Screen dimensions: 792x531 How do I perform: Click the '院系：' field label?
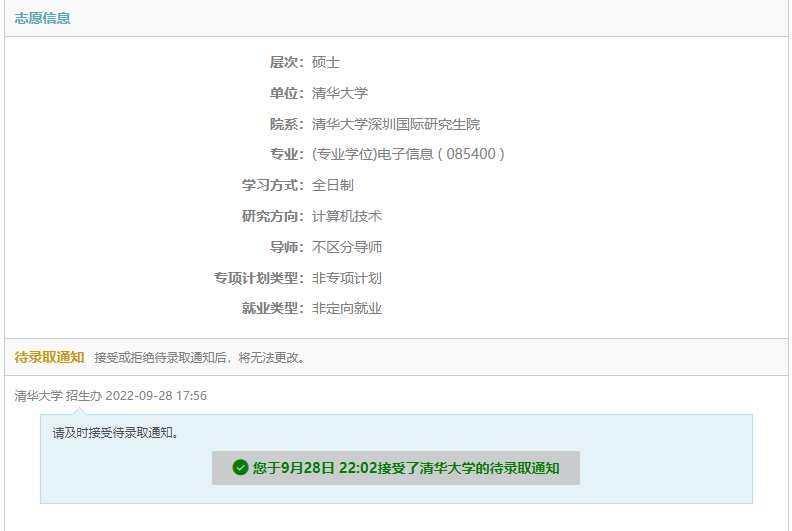coord(287,124)
